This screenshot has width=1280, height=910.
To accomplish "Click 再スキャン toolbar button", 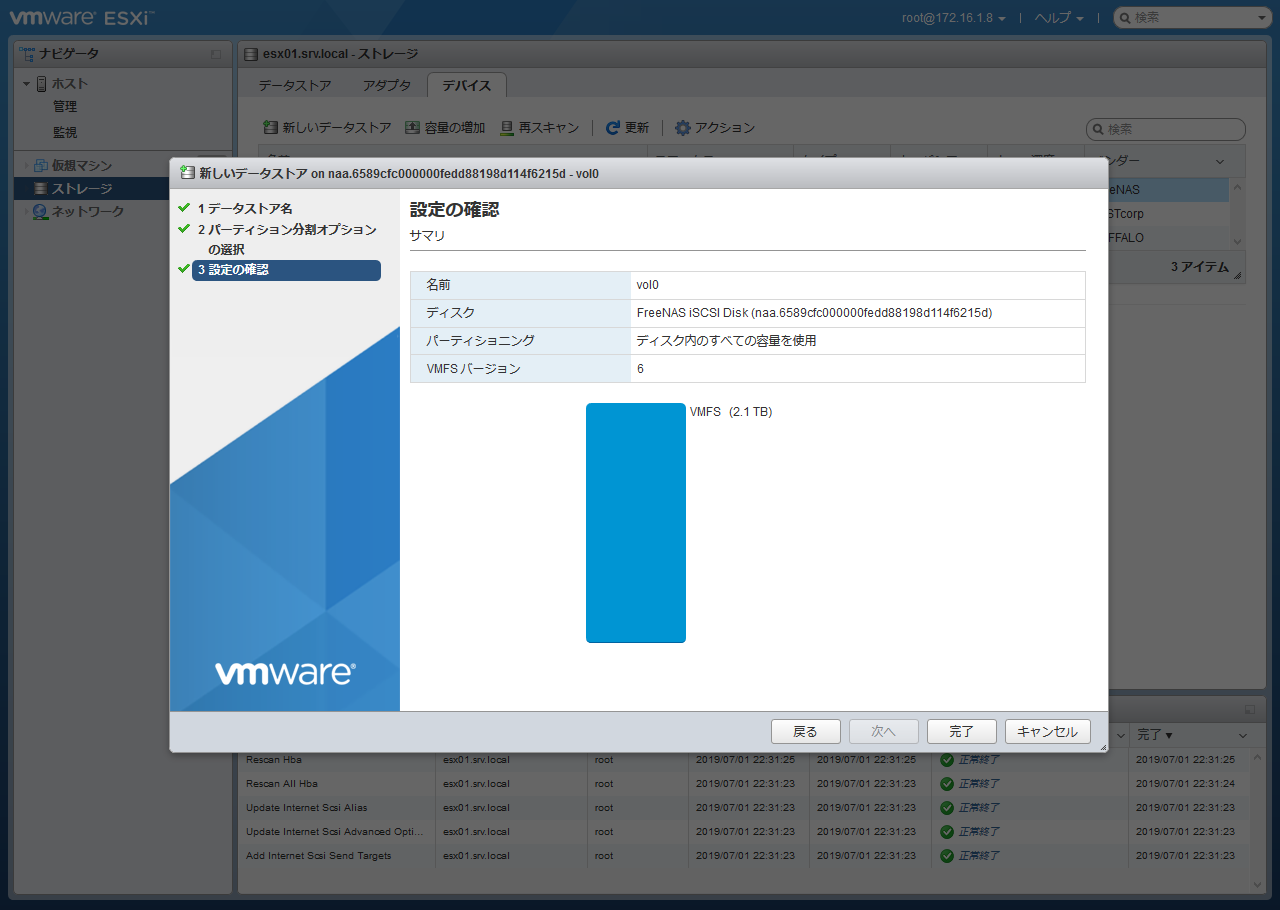I will tap(539, 128).
